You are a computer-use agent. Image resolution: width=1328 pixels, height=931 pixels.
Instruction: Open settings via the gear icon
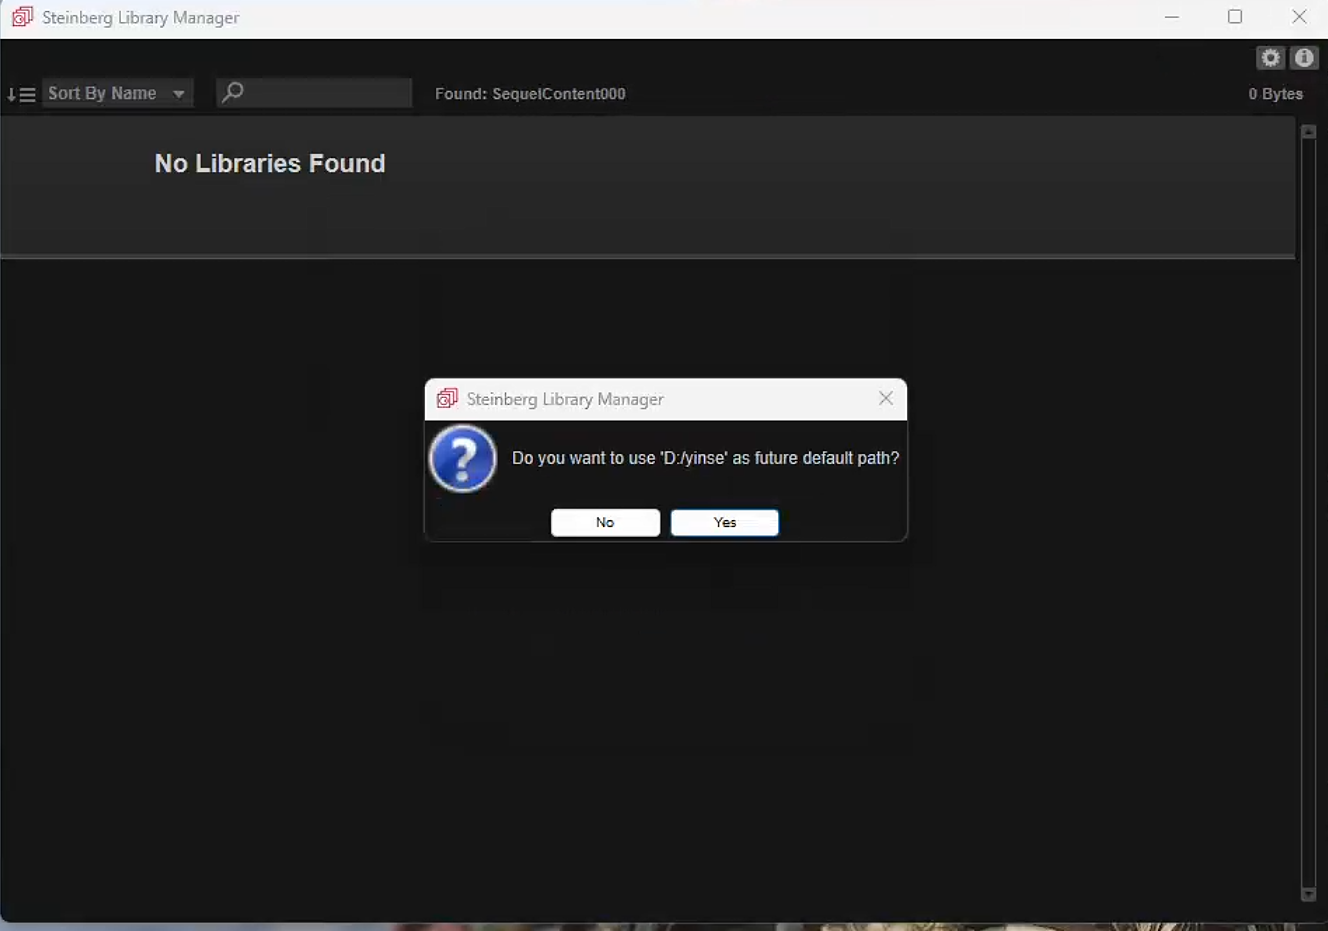coord(1270,58)
